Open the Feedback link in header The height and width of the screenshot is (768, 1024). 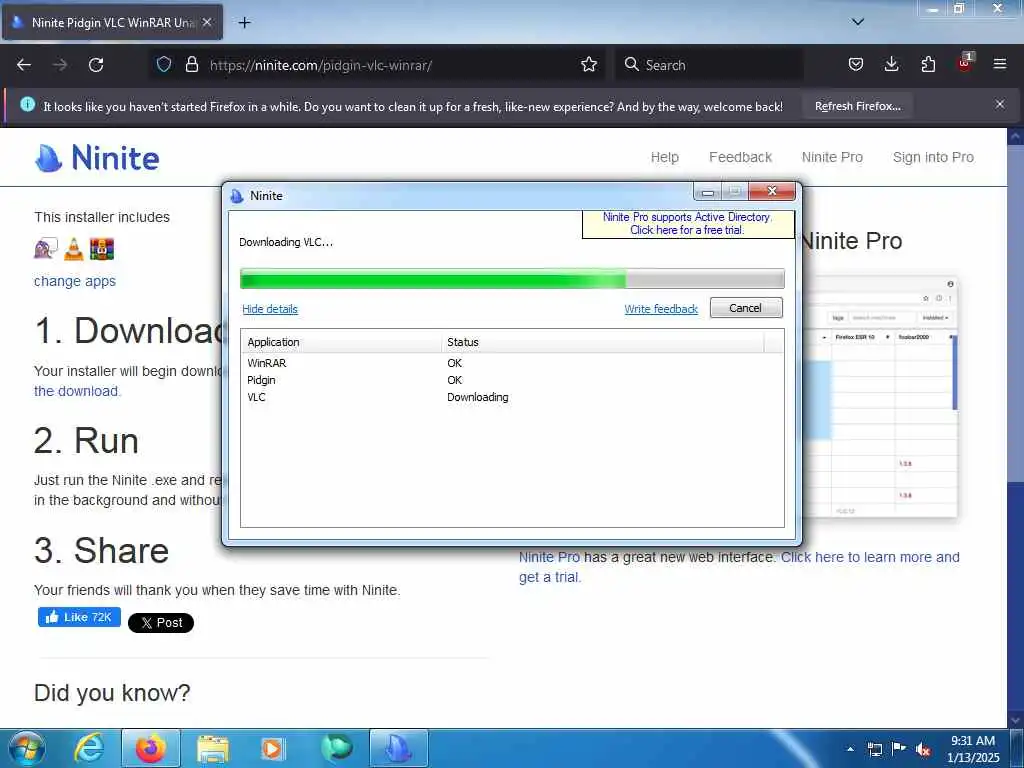click(741, 157)
